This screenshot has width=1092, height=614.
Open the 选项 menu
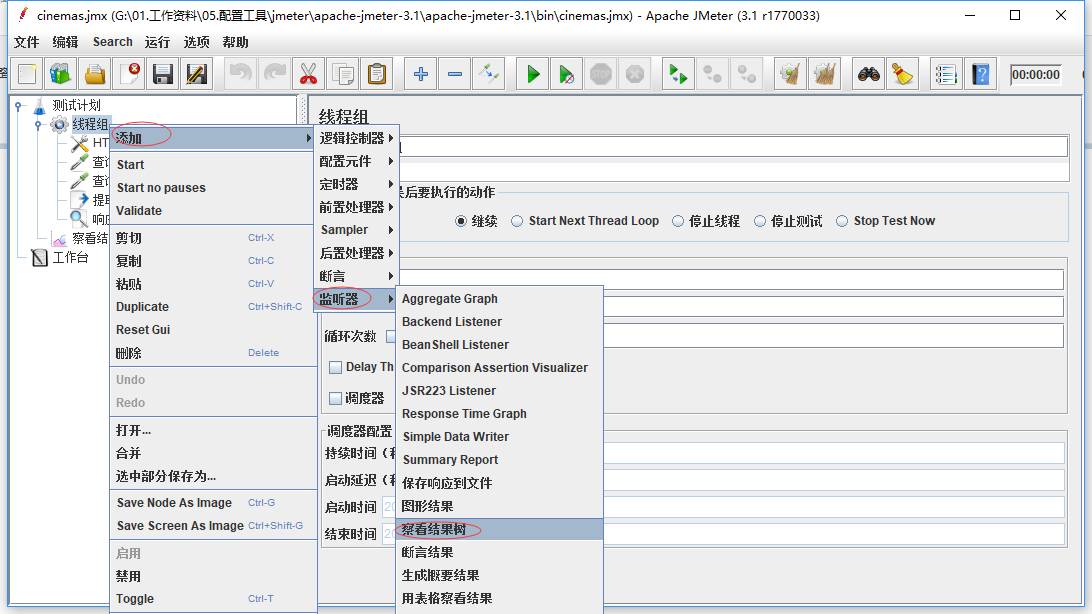[196, 42]
